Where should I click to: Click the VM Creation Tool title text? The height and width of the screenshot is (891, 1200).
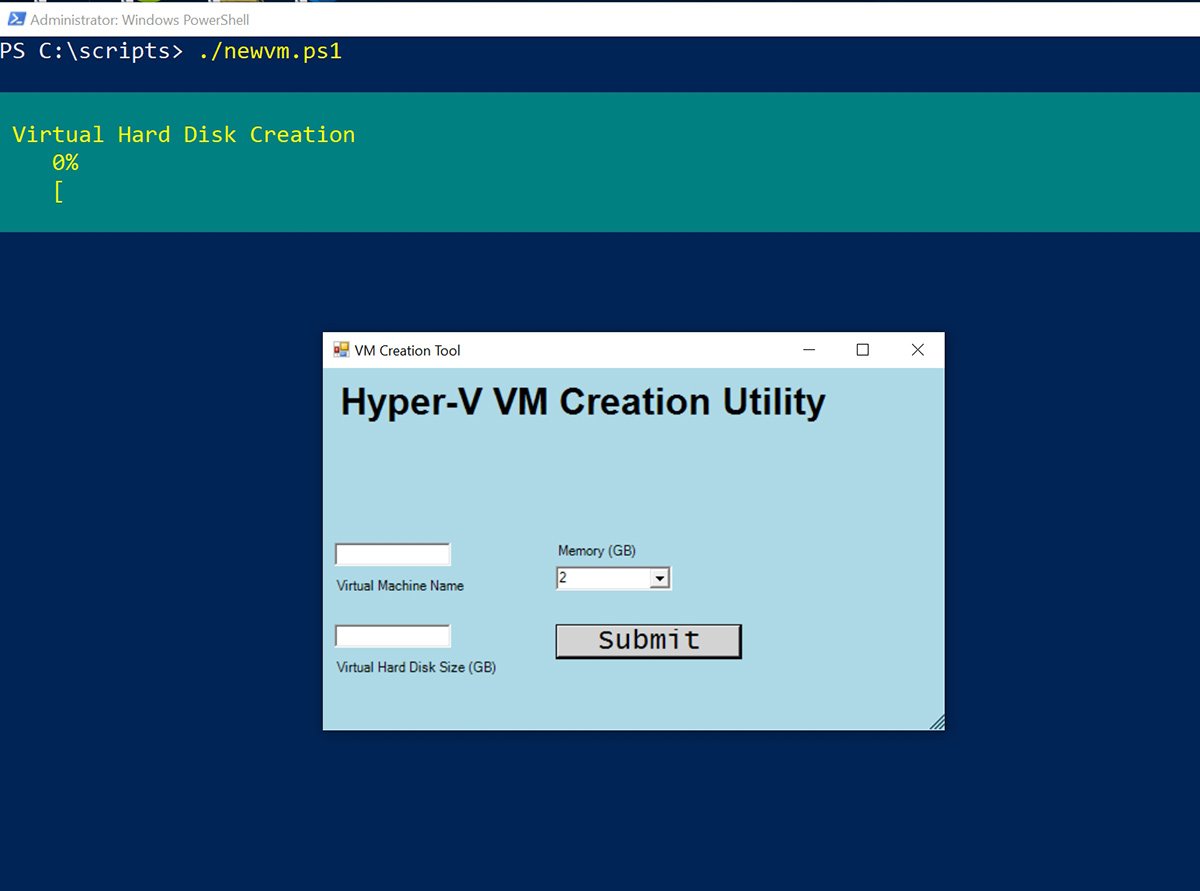click(407, 351)
